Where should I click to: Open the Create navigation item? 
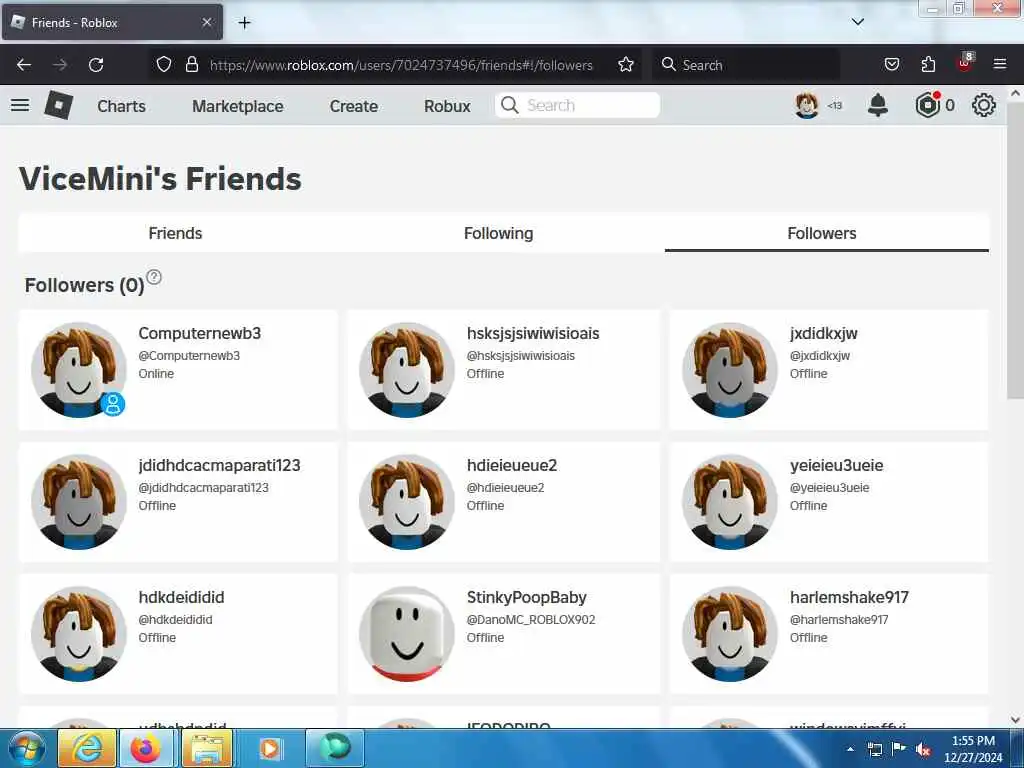(x=353, y=106)
